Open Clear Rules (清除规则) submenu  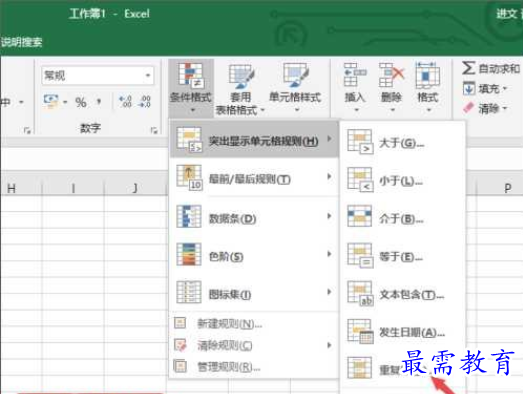pyautogui.click(x=254, y=345)
